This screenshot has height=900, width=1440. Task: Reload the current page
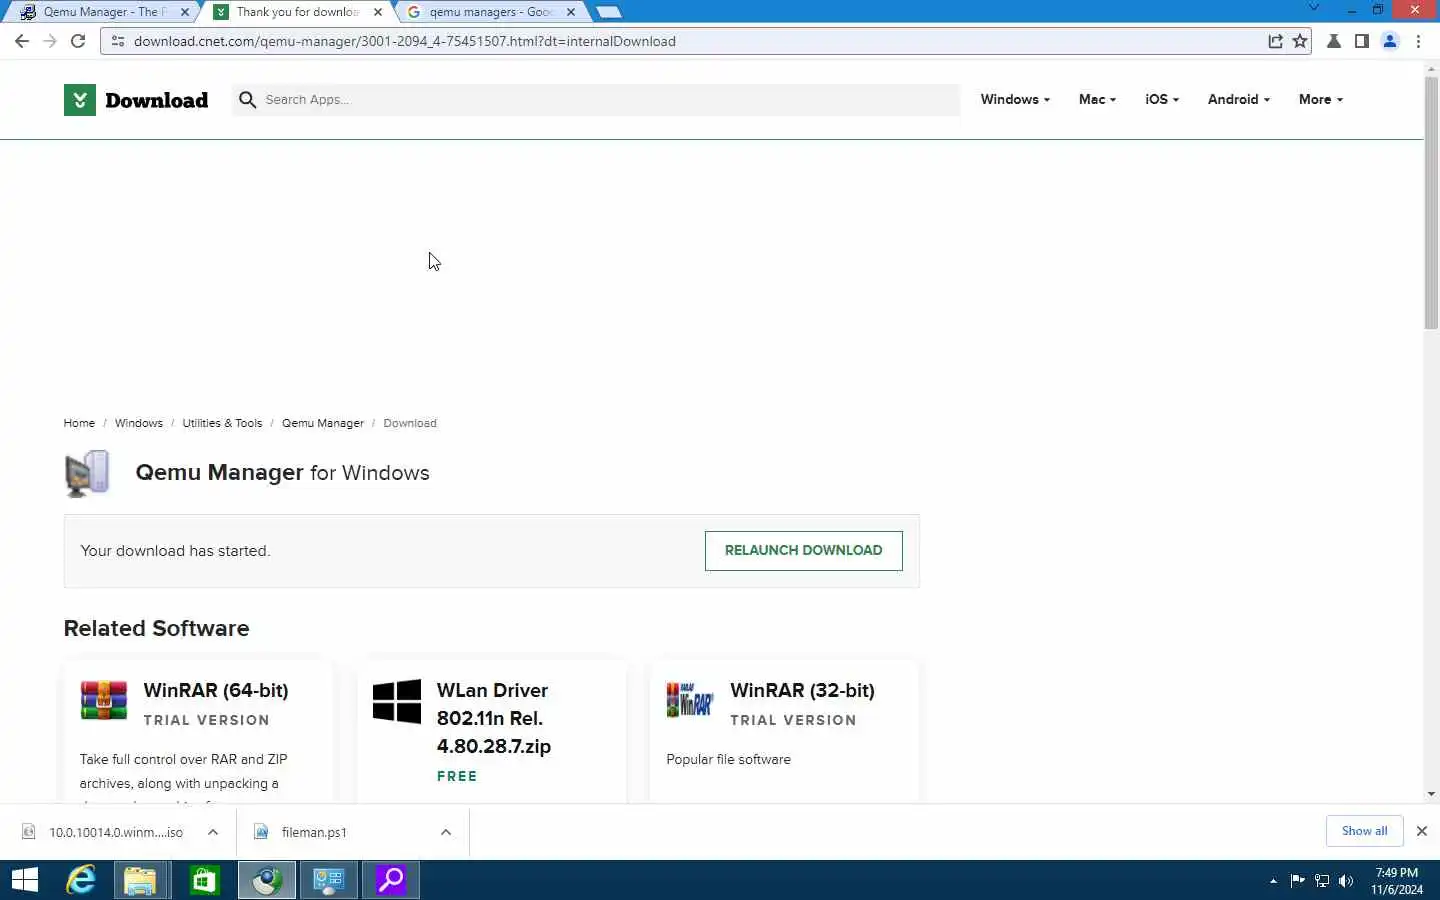pos(78,41)
